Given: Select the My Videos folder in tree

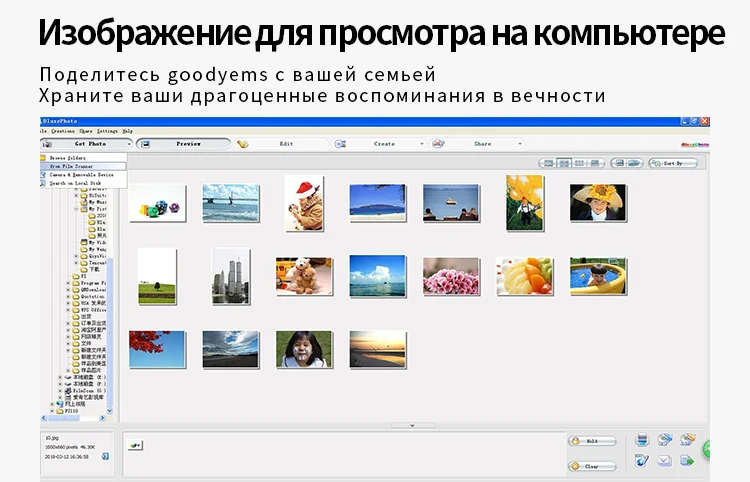Looking at the screenshot, I should pyautogui.click(x=93, y=242).
